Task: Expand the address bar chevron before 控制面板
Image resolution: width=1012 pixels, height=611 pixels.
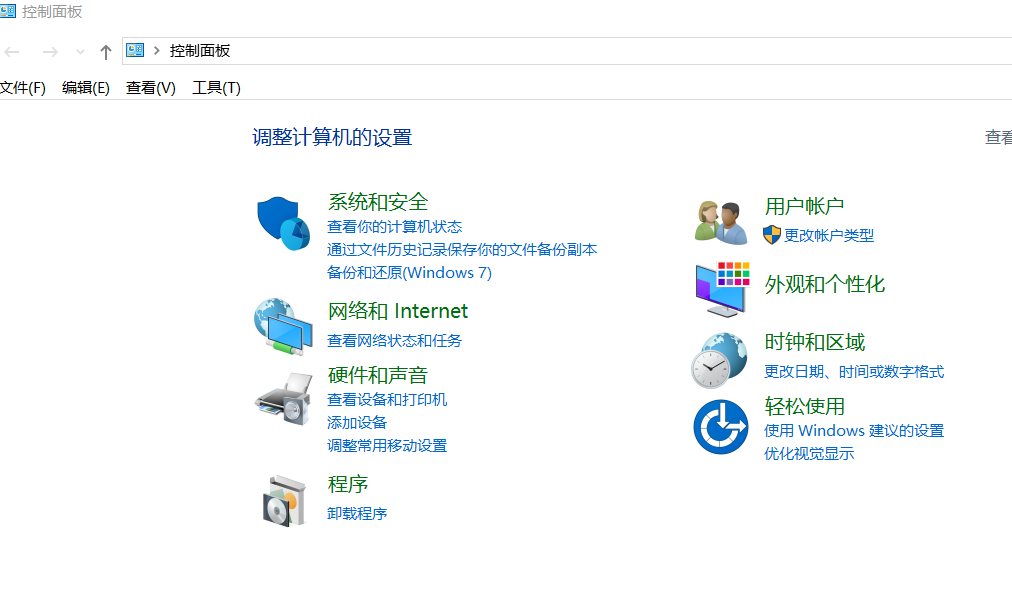Action: [x=156, y=50]
